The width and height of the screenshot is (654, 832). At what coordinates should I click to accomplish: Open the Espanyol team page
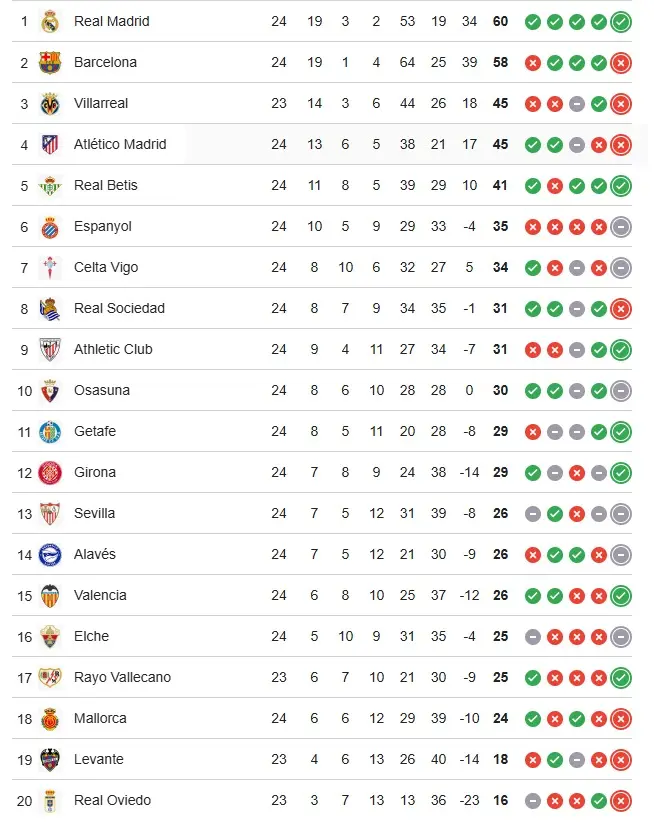[103, 226]
